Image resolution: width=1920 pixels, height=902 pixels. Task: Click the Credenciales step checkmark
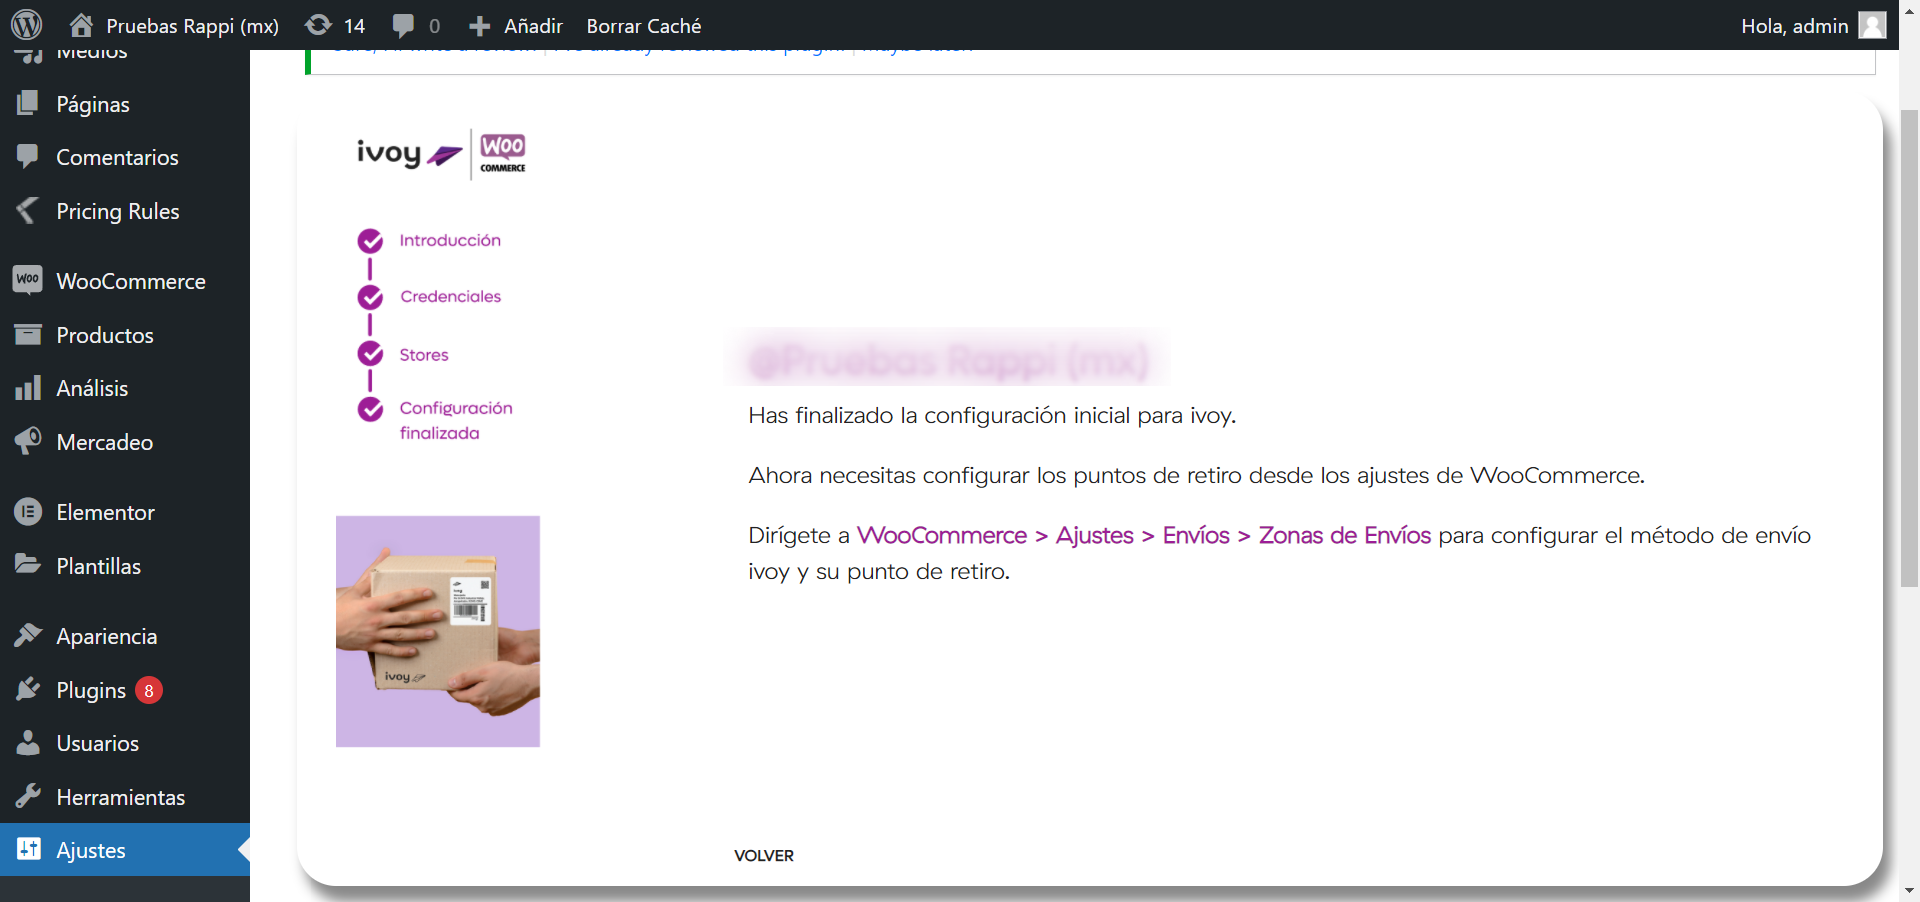point(370,297)
